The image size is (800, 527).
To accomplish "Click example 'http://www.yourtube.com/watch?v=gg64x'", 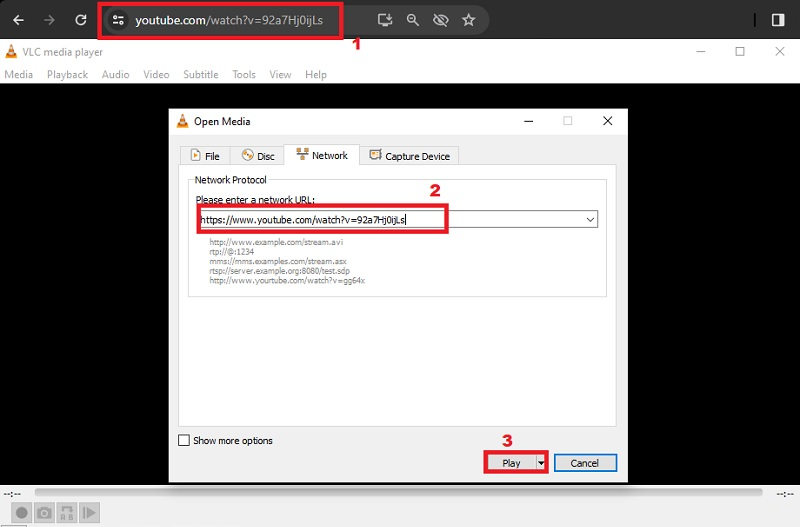I will [287, 281].
